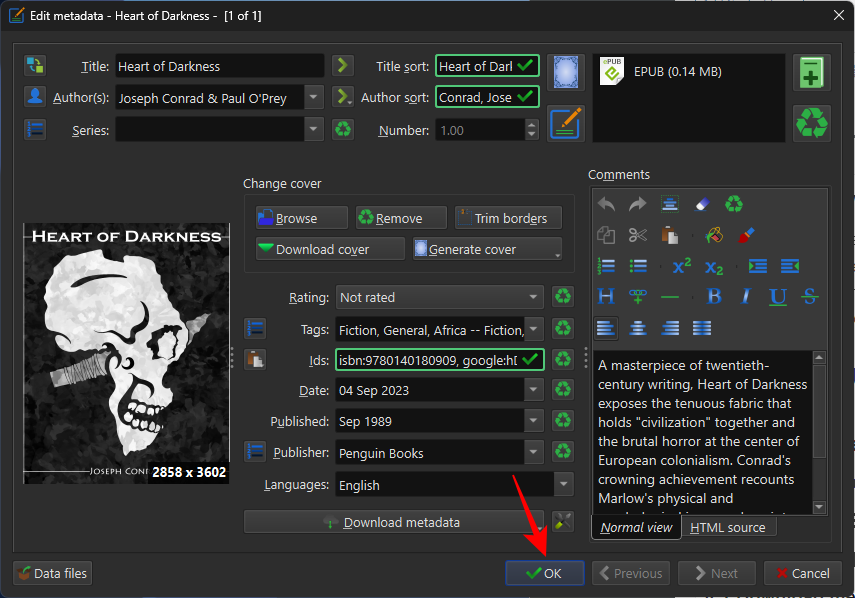Remove selected format with large recycle icon
855x598 pixels.
[811, 123]
